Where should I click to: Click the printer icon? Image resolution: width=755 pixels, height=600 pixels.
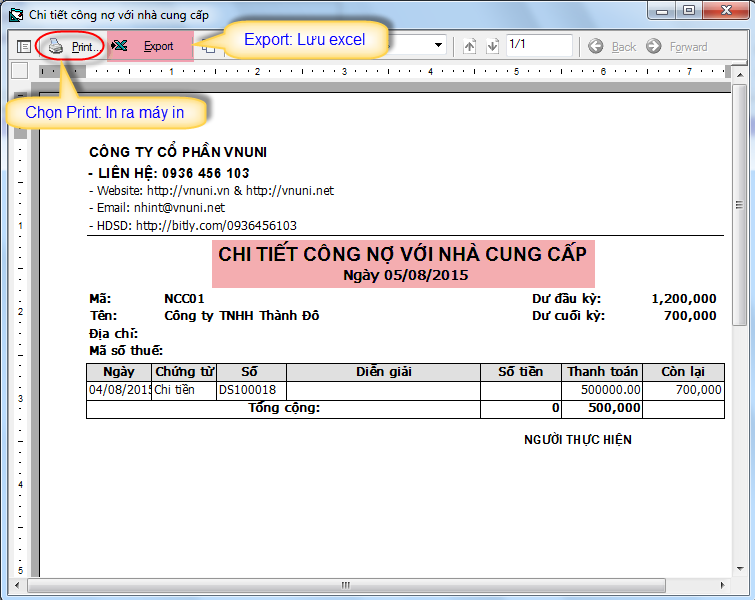point(56,47)
